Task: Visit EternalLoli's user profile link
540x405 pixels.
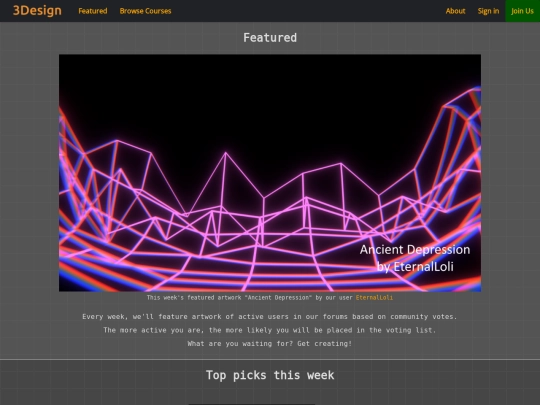Action: click(374, 298)
